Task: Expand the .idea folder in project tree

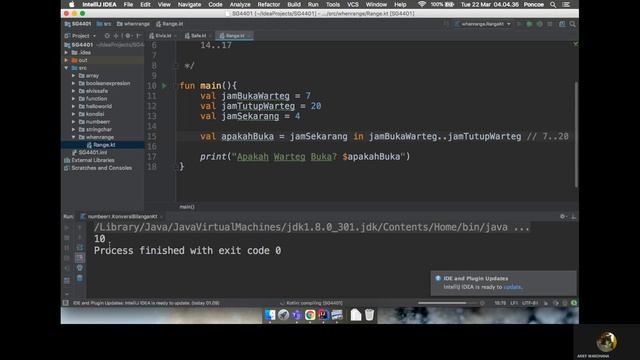Action: (x=67, y=52)
